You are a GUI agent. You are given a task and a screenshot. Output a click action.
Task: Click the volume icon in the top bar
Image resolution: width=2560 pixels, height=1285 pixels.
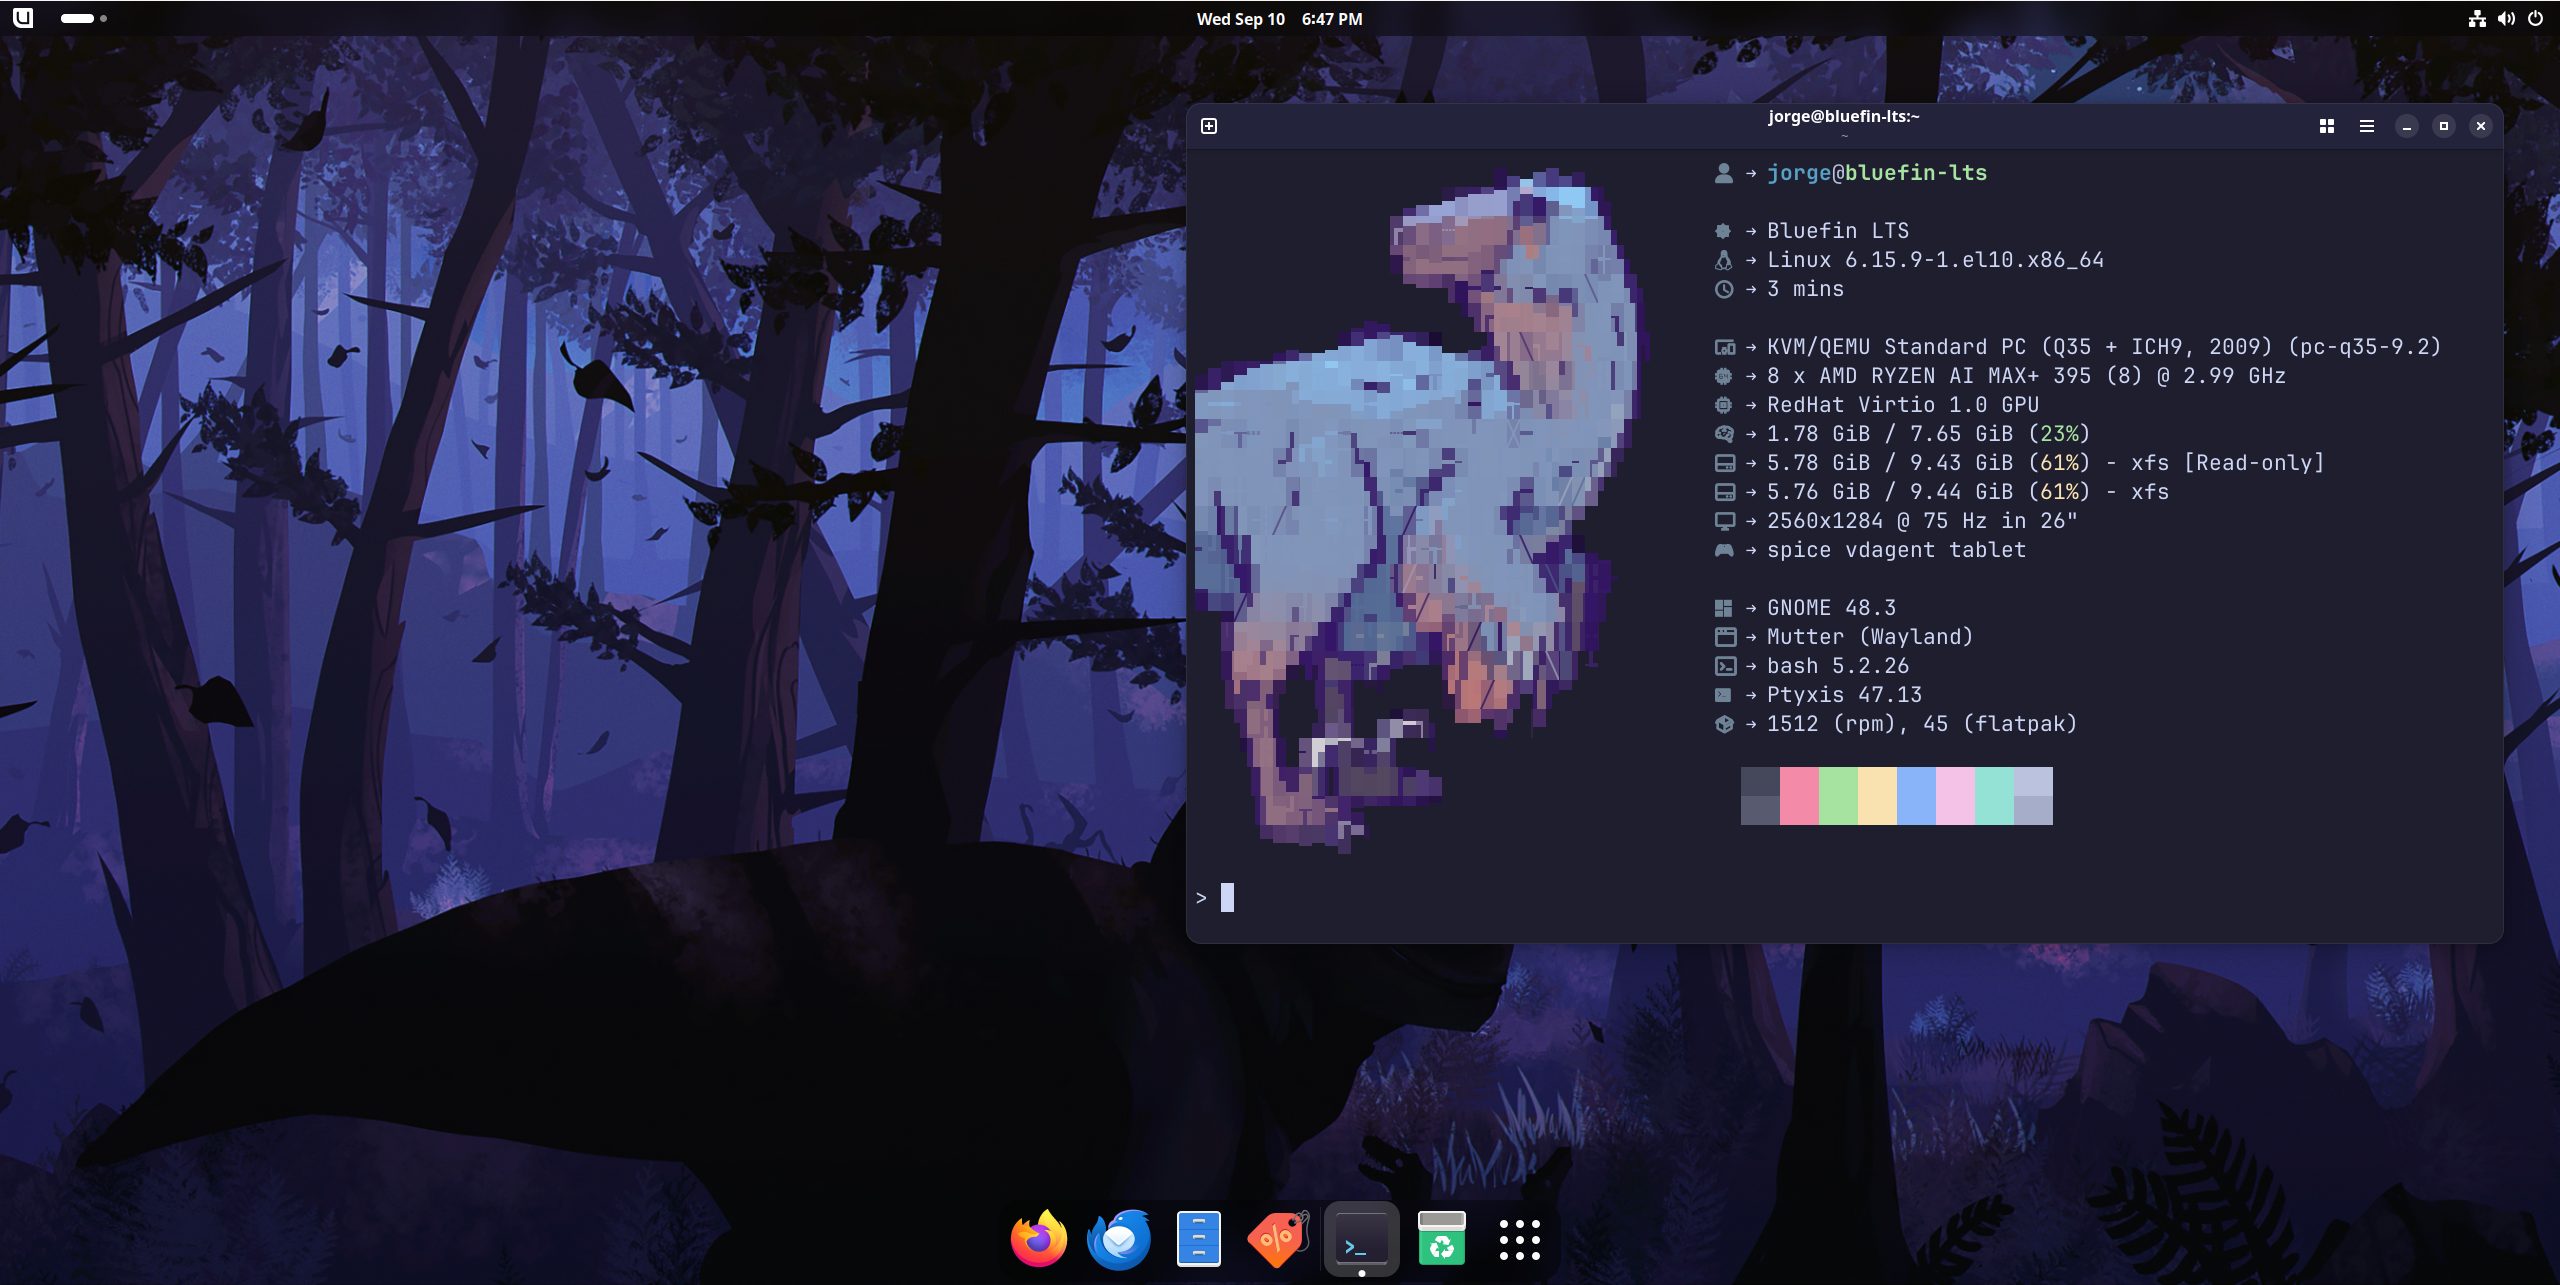pyautogui.click(x=2506, y=19)
